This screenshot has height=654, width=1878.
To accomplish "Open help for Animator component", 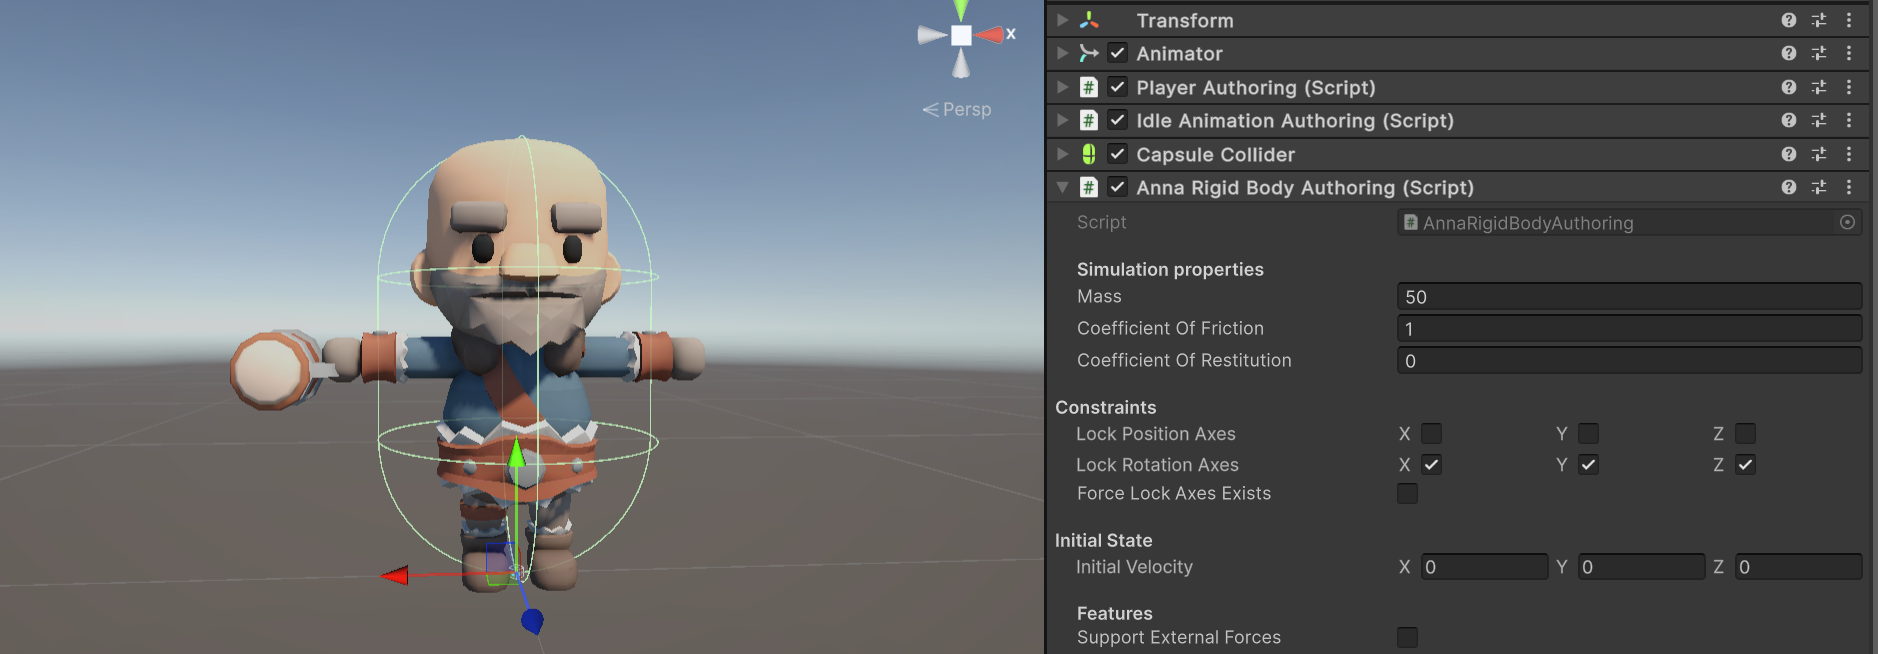I will coord(1789,53).
